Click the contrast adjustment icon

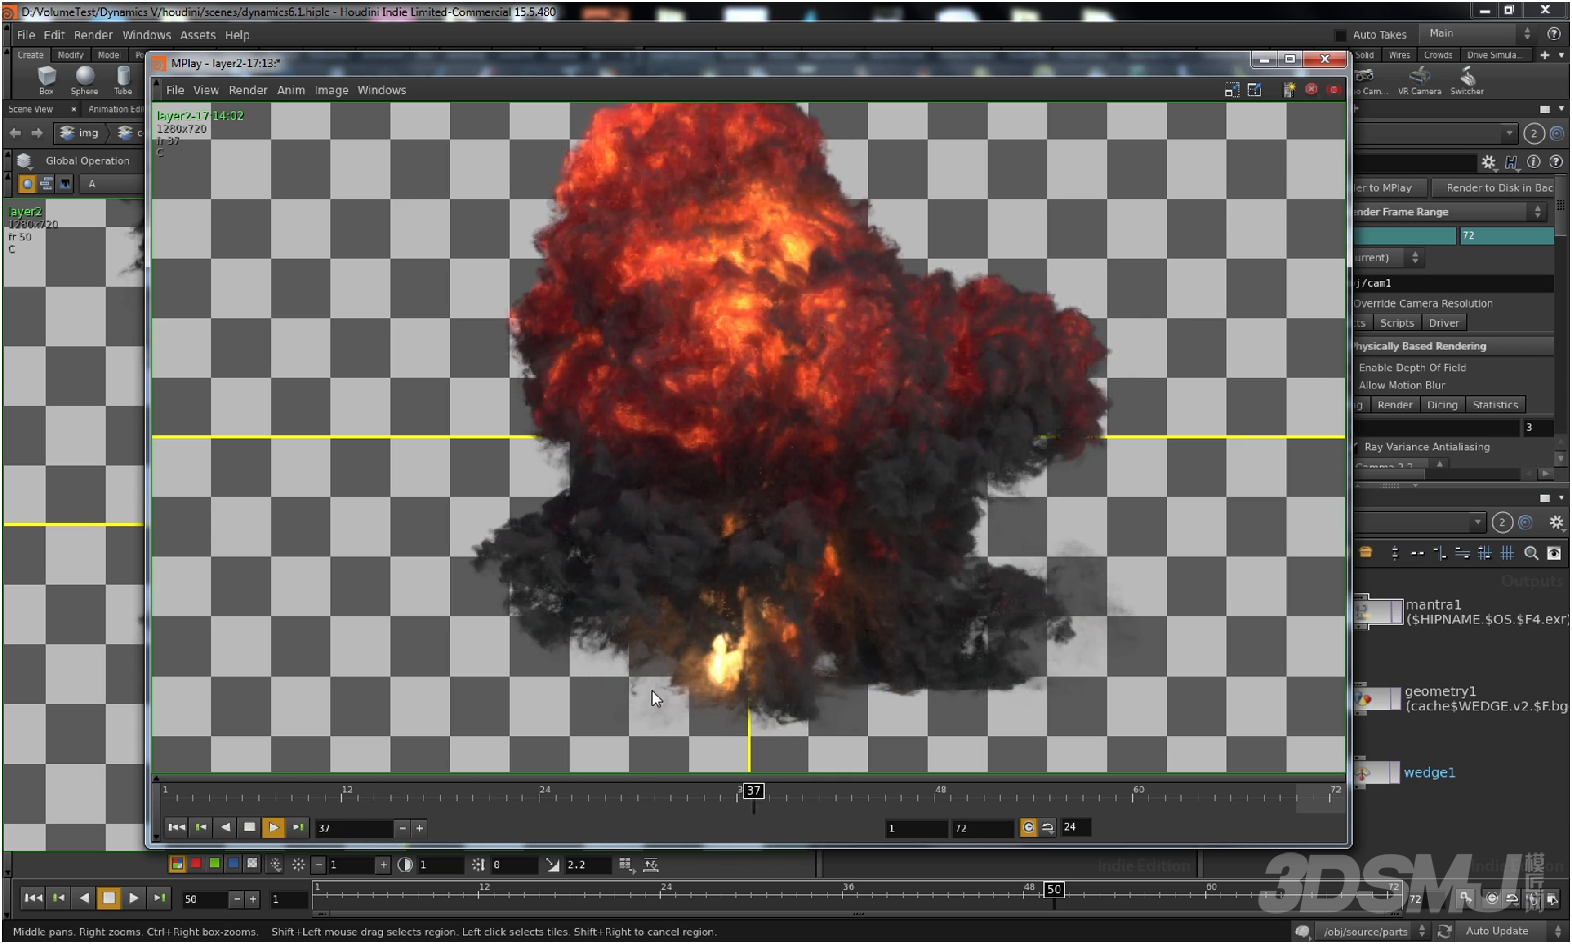(x=405, y=865)
